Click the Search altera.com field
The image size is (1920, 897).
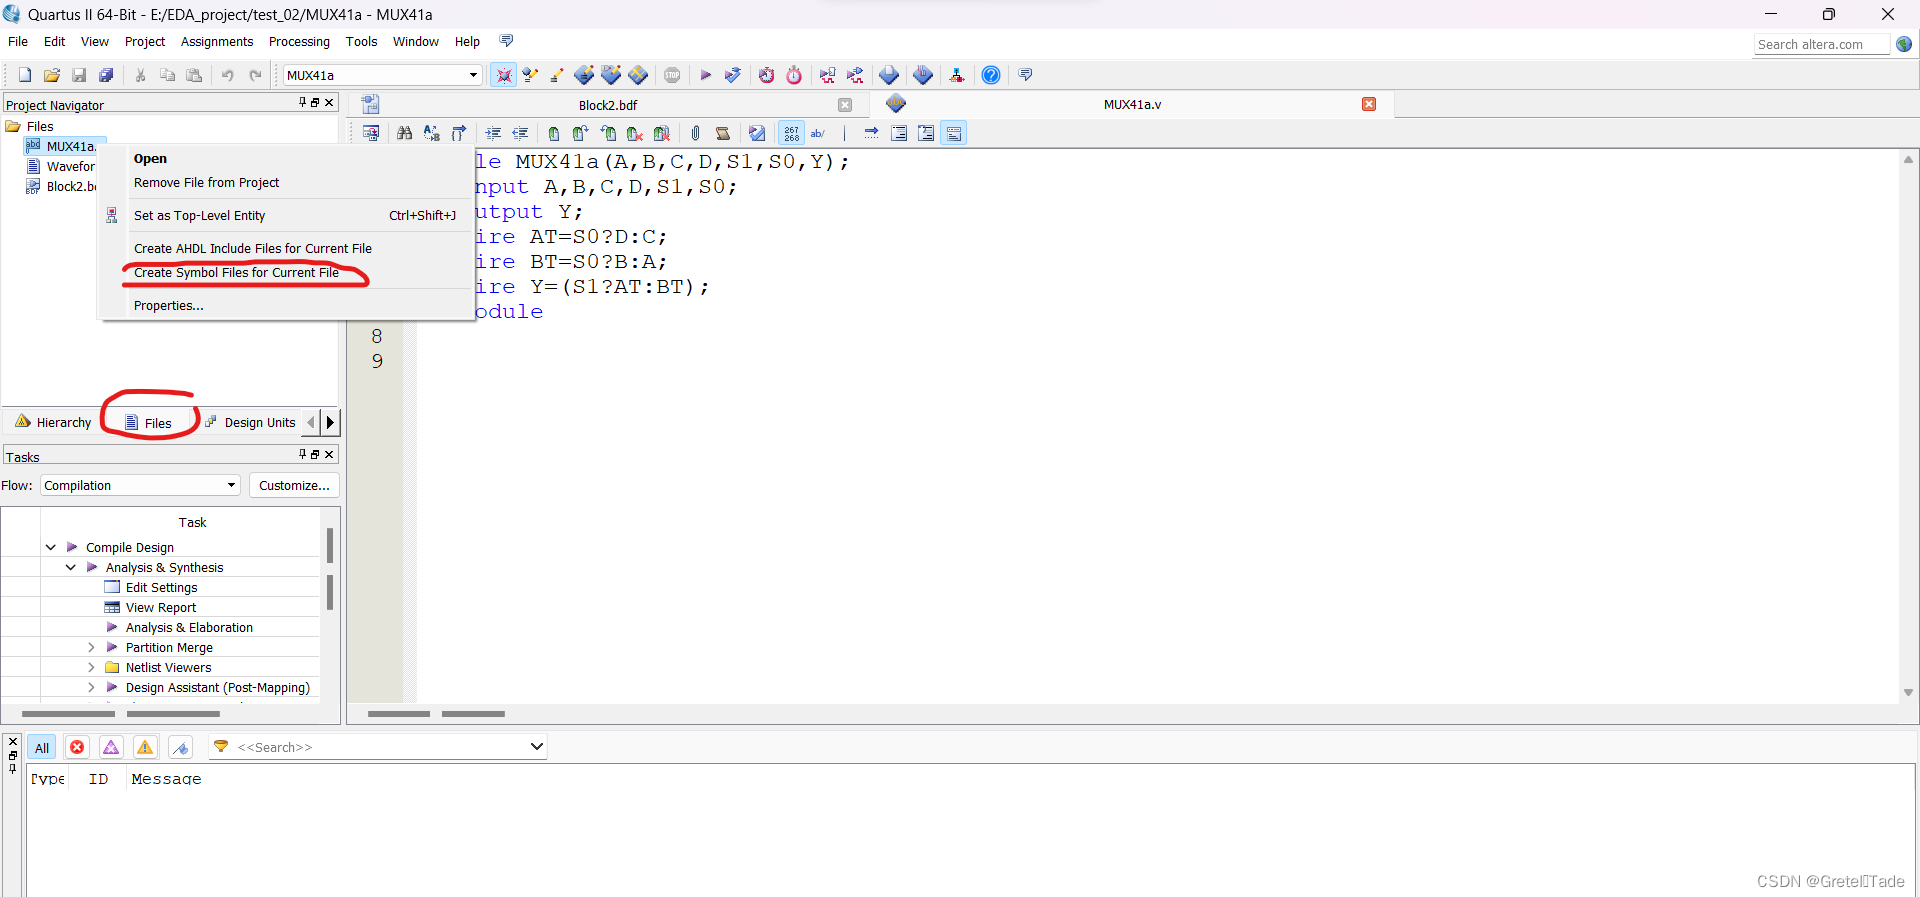(1821, 44)
